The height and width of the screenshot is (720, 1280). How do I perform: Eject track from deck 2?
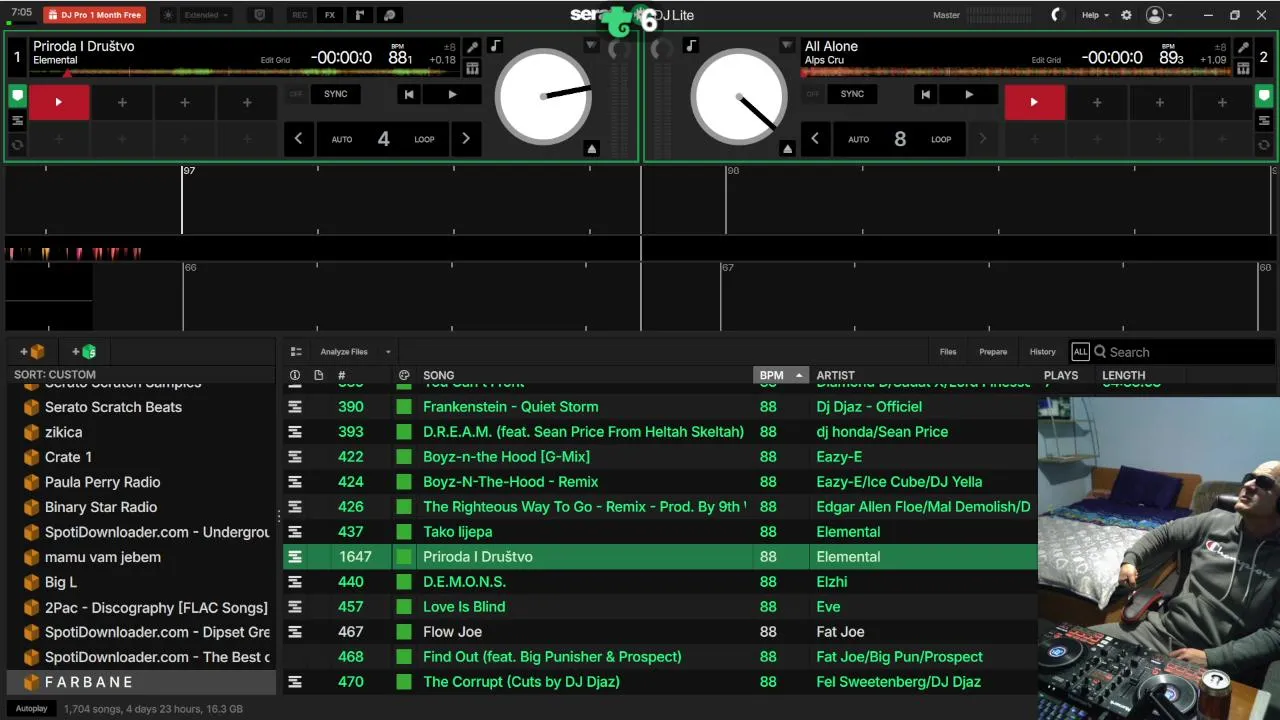(787, 148)
